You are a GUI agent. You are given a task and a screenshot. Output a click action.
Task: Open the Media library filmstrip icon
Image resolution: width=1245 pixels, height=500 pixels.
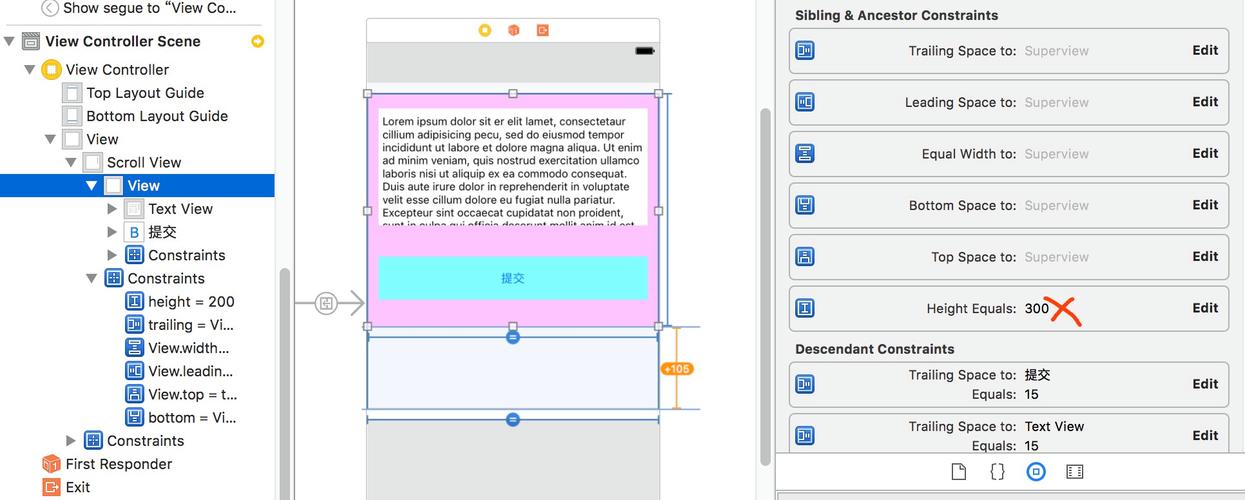1075,472
